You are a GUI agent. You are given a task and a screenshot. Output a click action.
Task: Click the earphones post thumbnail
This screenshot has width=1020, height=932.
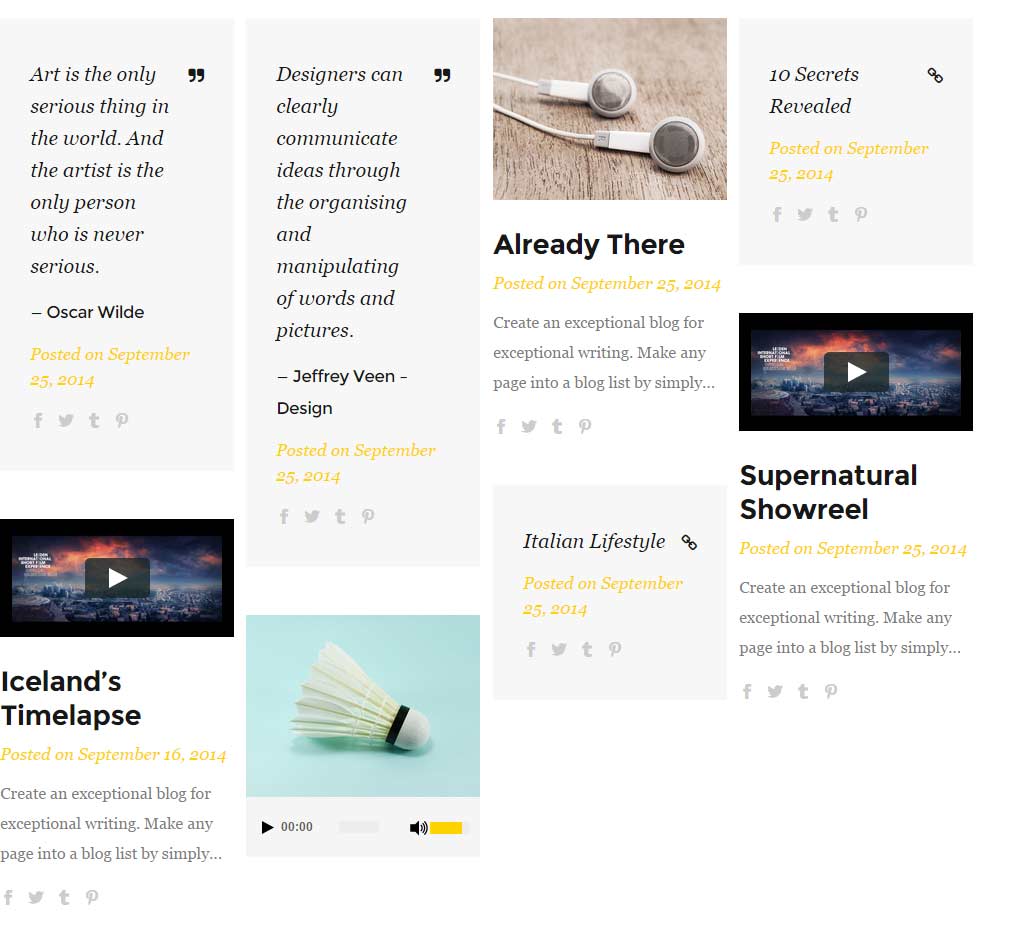(x=610, y=109)
